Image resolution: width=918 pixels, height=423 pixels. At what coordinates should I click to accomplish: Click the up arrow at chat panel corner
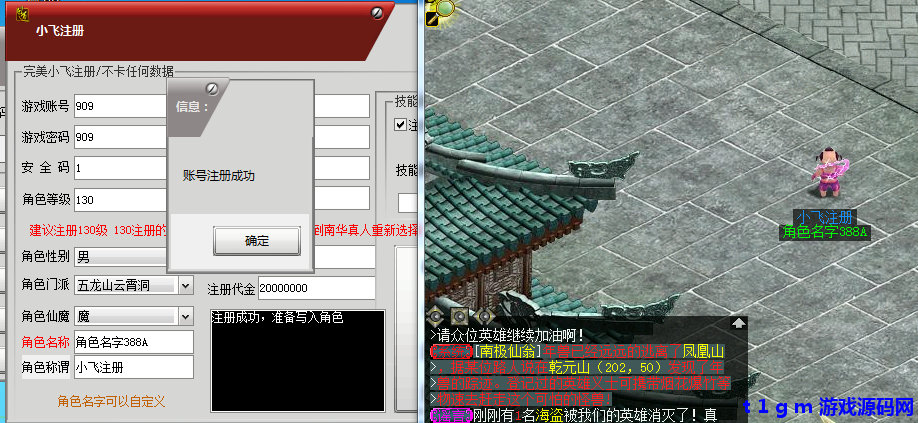738,323
